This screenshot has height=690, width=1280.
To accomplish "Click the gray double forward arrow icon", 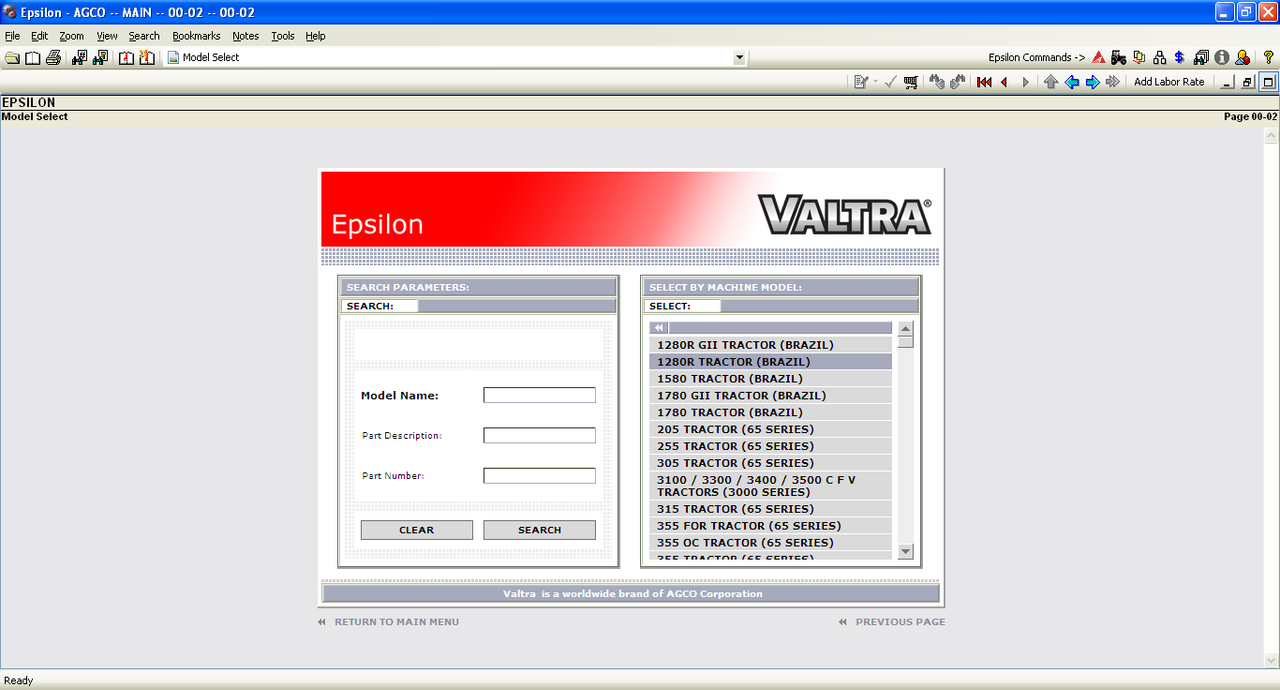I will click(1112, 82).
